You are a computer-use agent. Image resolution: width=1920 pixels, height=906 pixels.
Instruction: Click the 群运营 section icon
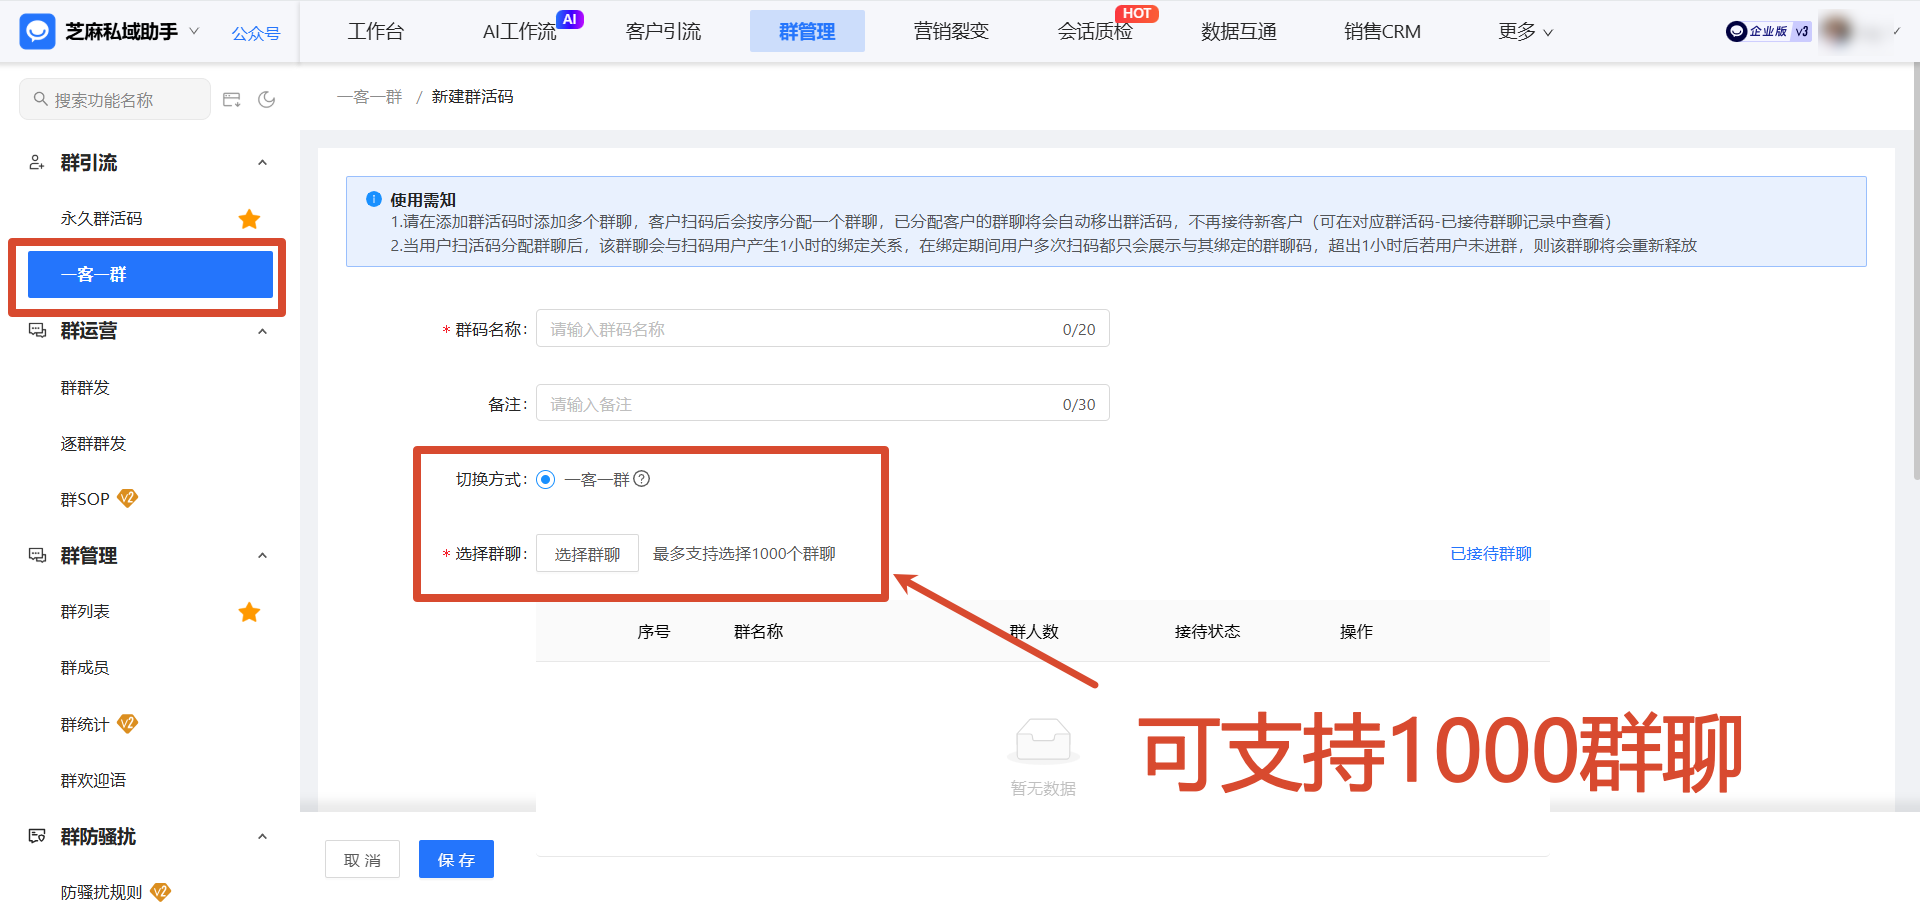tap(37, 331)
